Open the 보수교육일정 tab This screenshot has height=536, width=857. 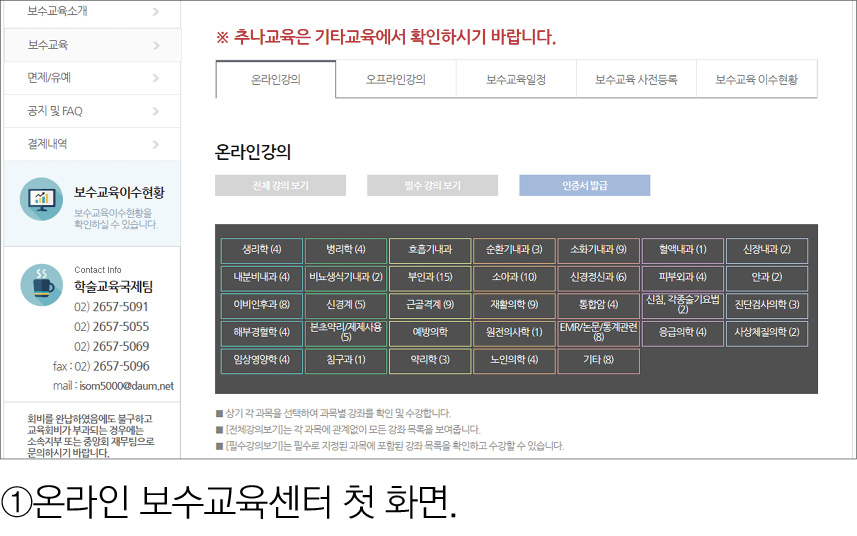coord(516,79)
